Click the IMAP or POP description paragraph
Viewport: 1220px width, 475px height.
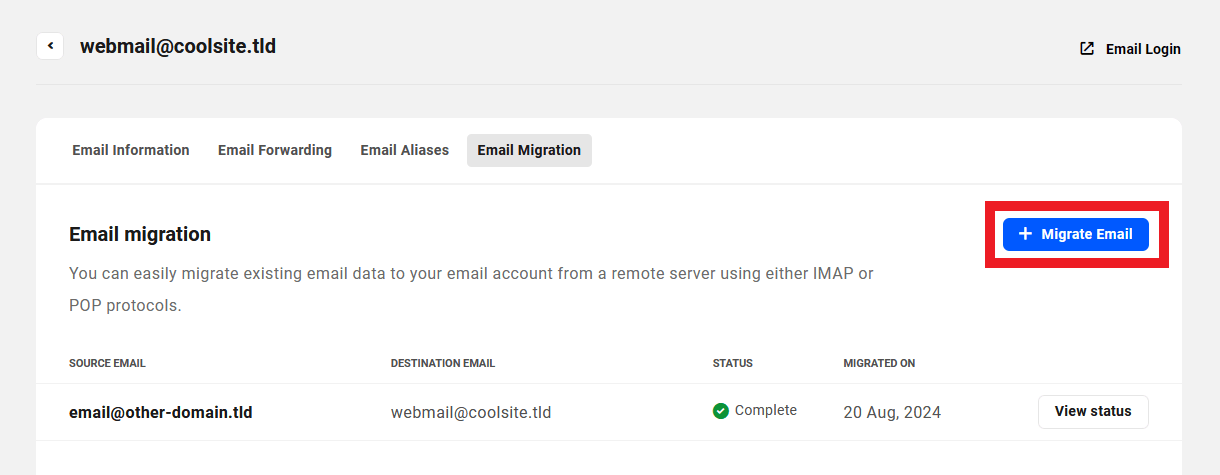471,289
